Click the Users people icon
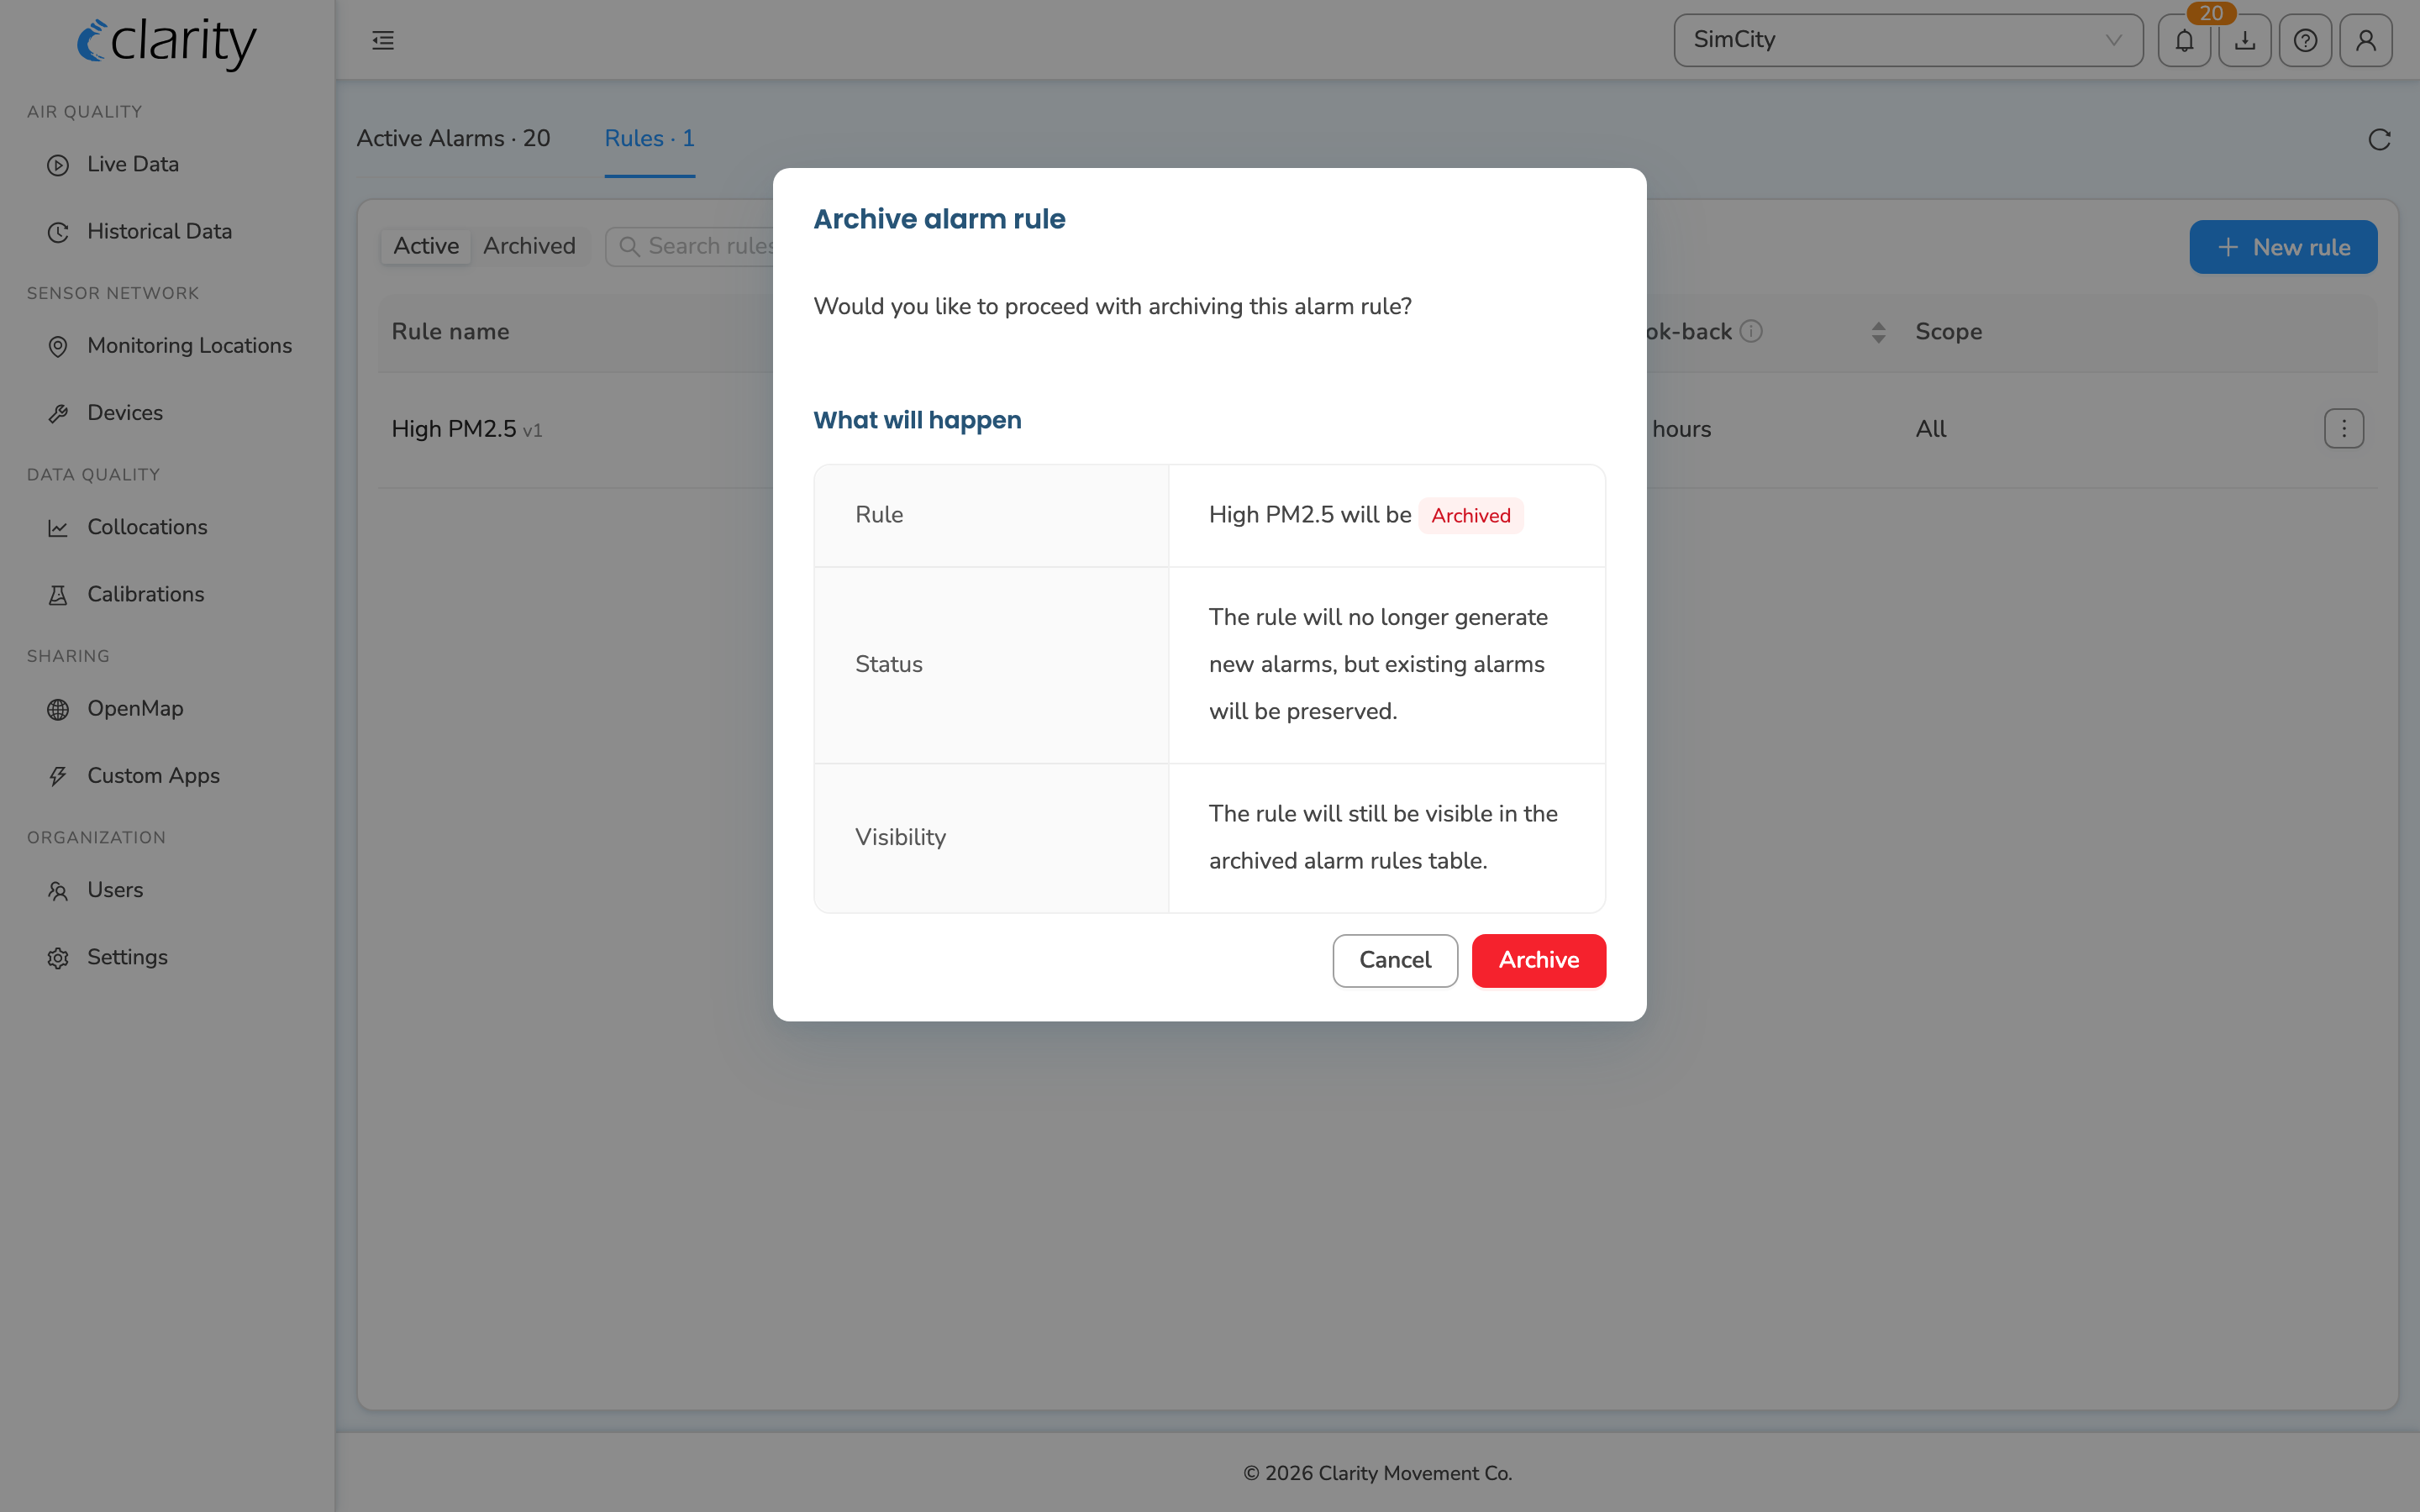 [58, 891]
